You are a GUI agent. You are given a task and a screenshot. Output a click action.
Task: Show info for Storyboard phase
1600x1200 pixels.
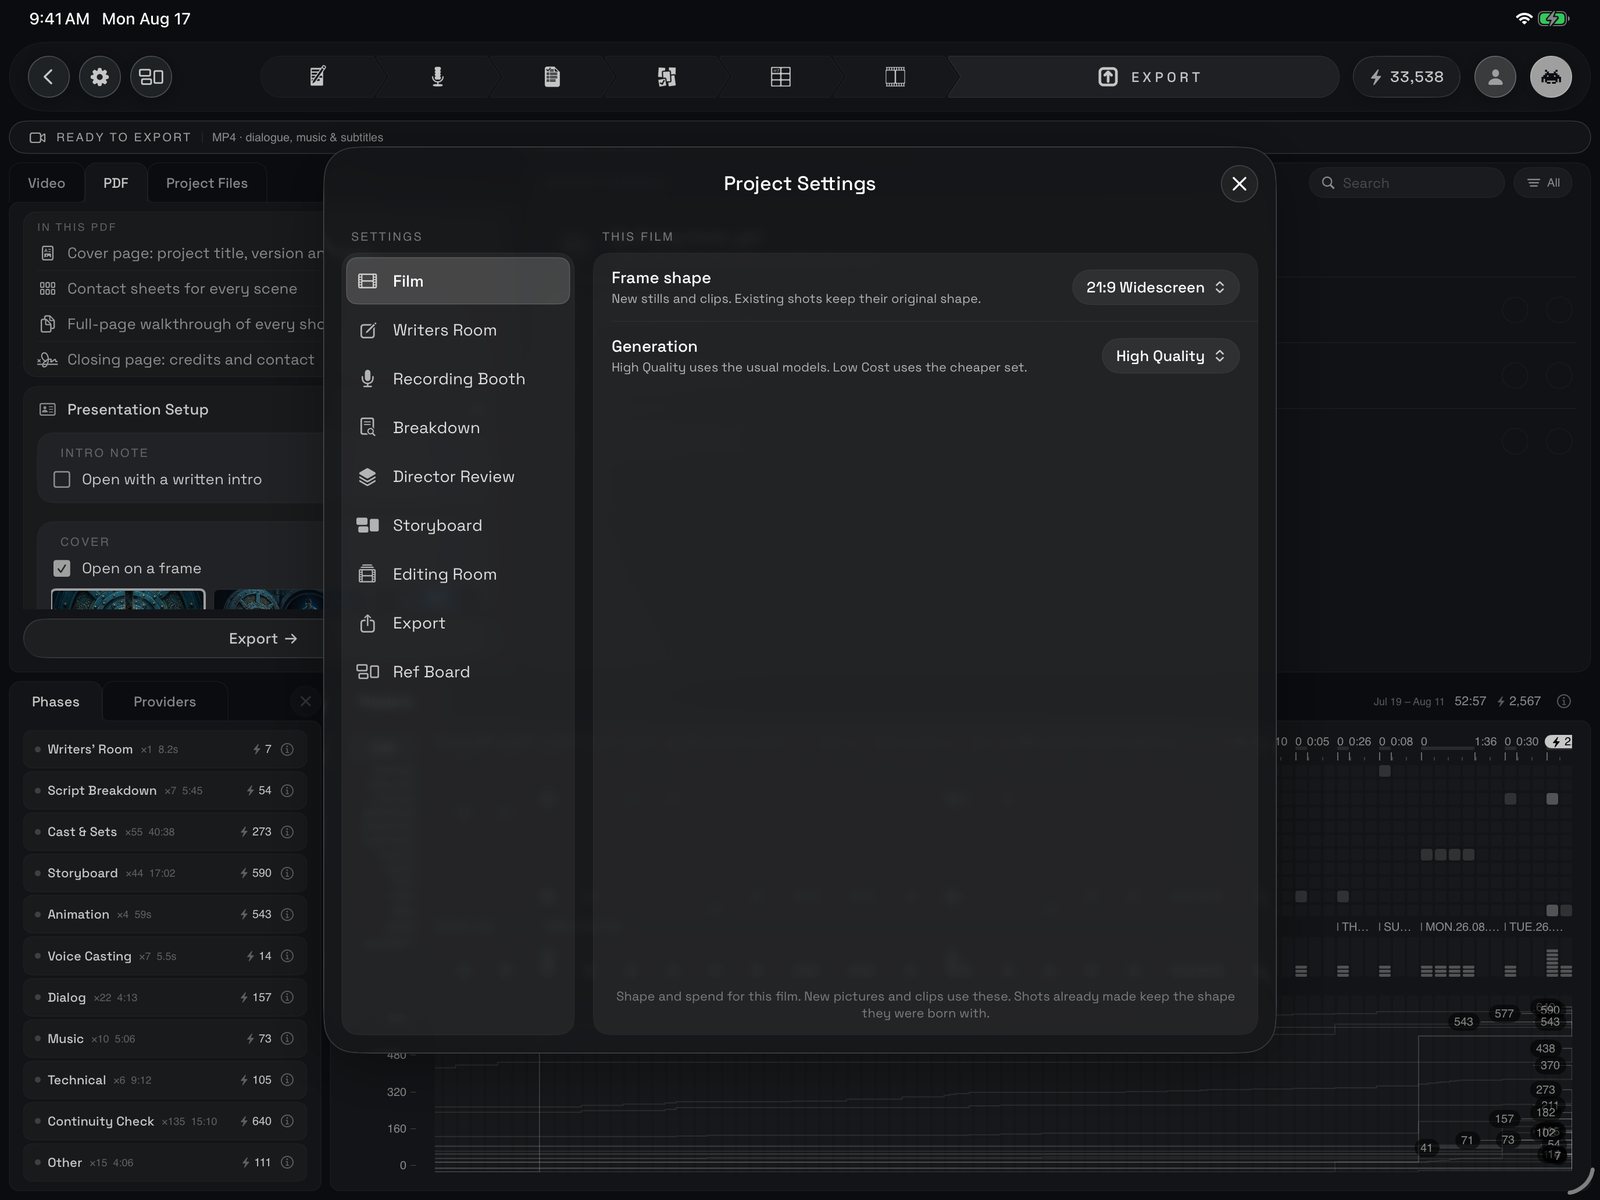click(x=287, y=873)
